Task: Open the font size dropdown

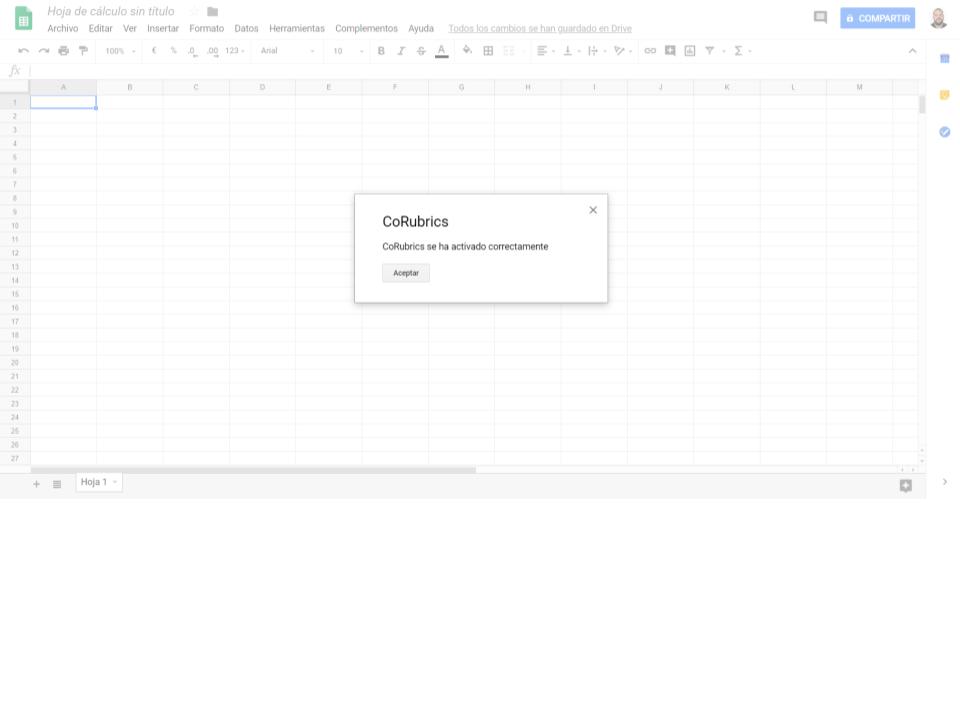Action: (348, 51)
